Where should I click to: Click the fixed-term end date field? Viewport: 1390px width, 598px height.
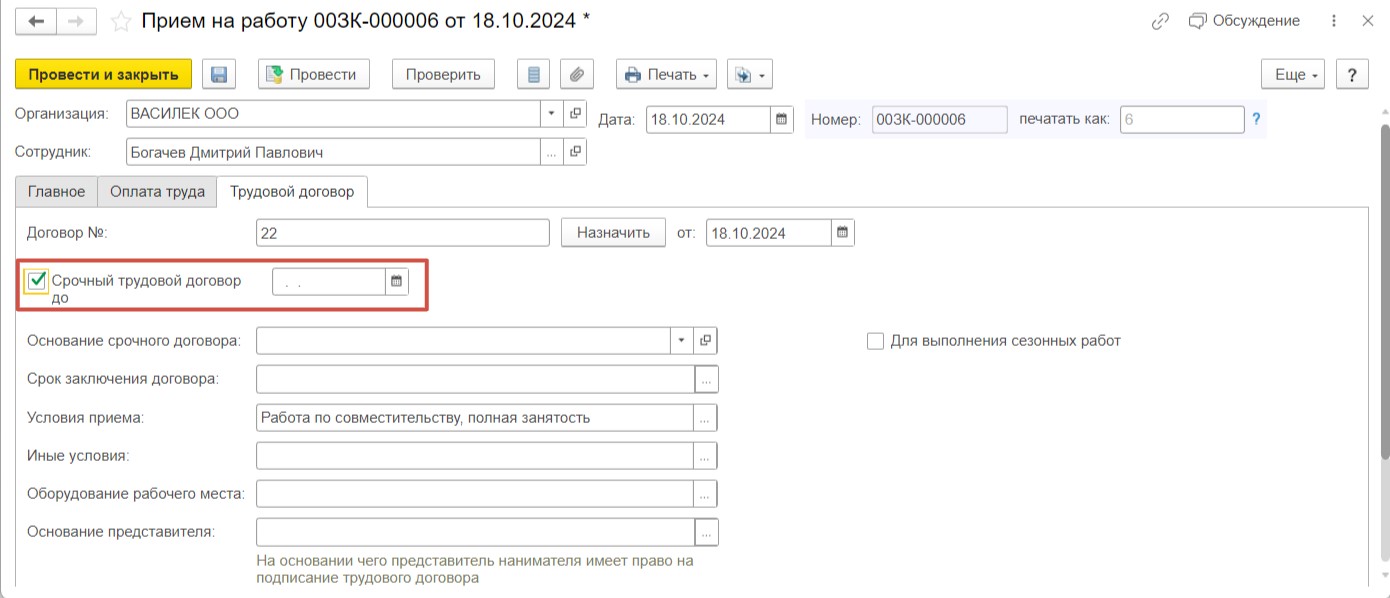click(329, 282)
